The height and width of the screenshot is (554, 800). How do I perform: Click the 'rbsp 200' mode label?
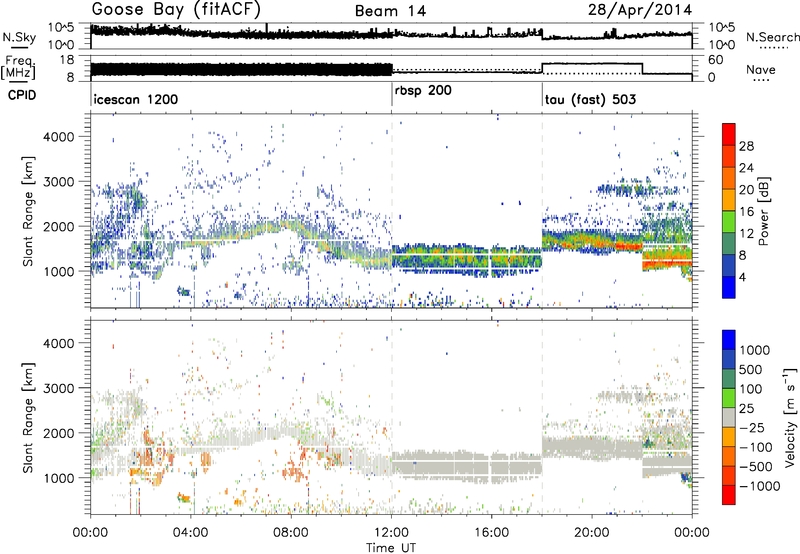(423, 91)
